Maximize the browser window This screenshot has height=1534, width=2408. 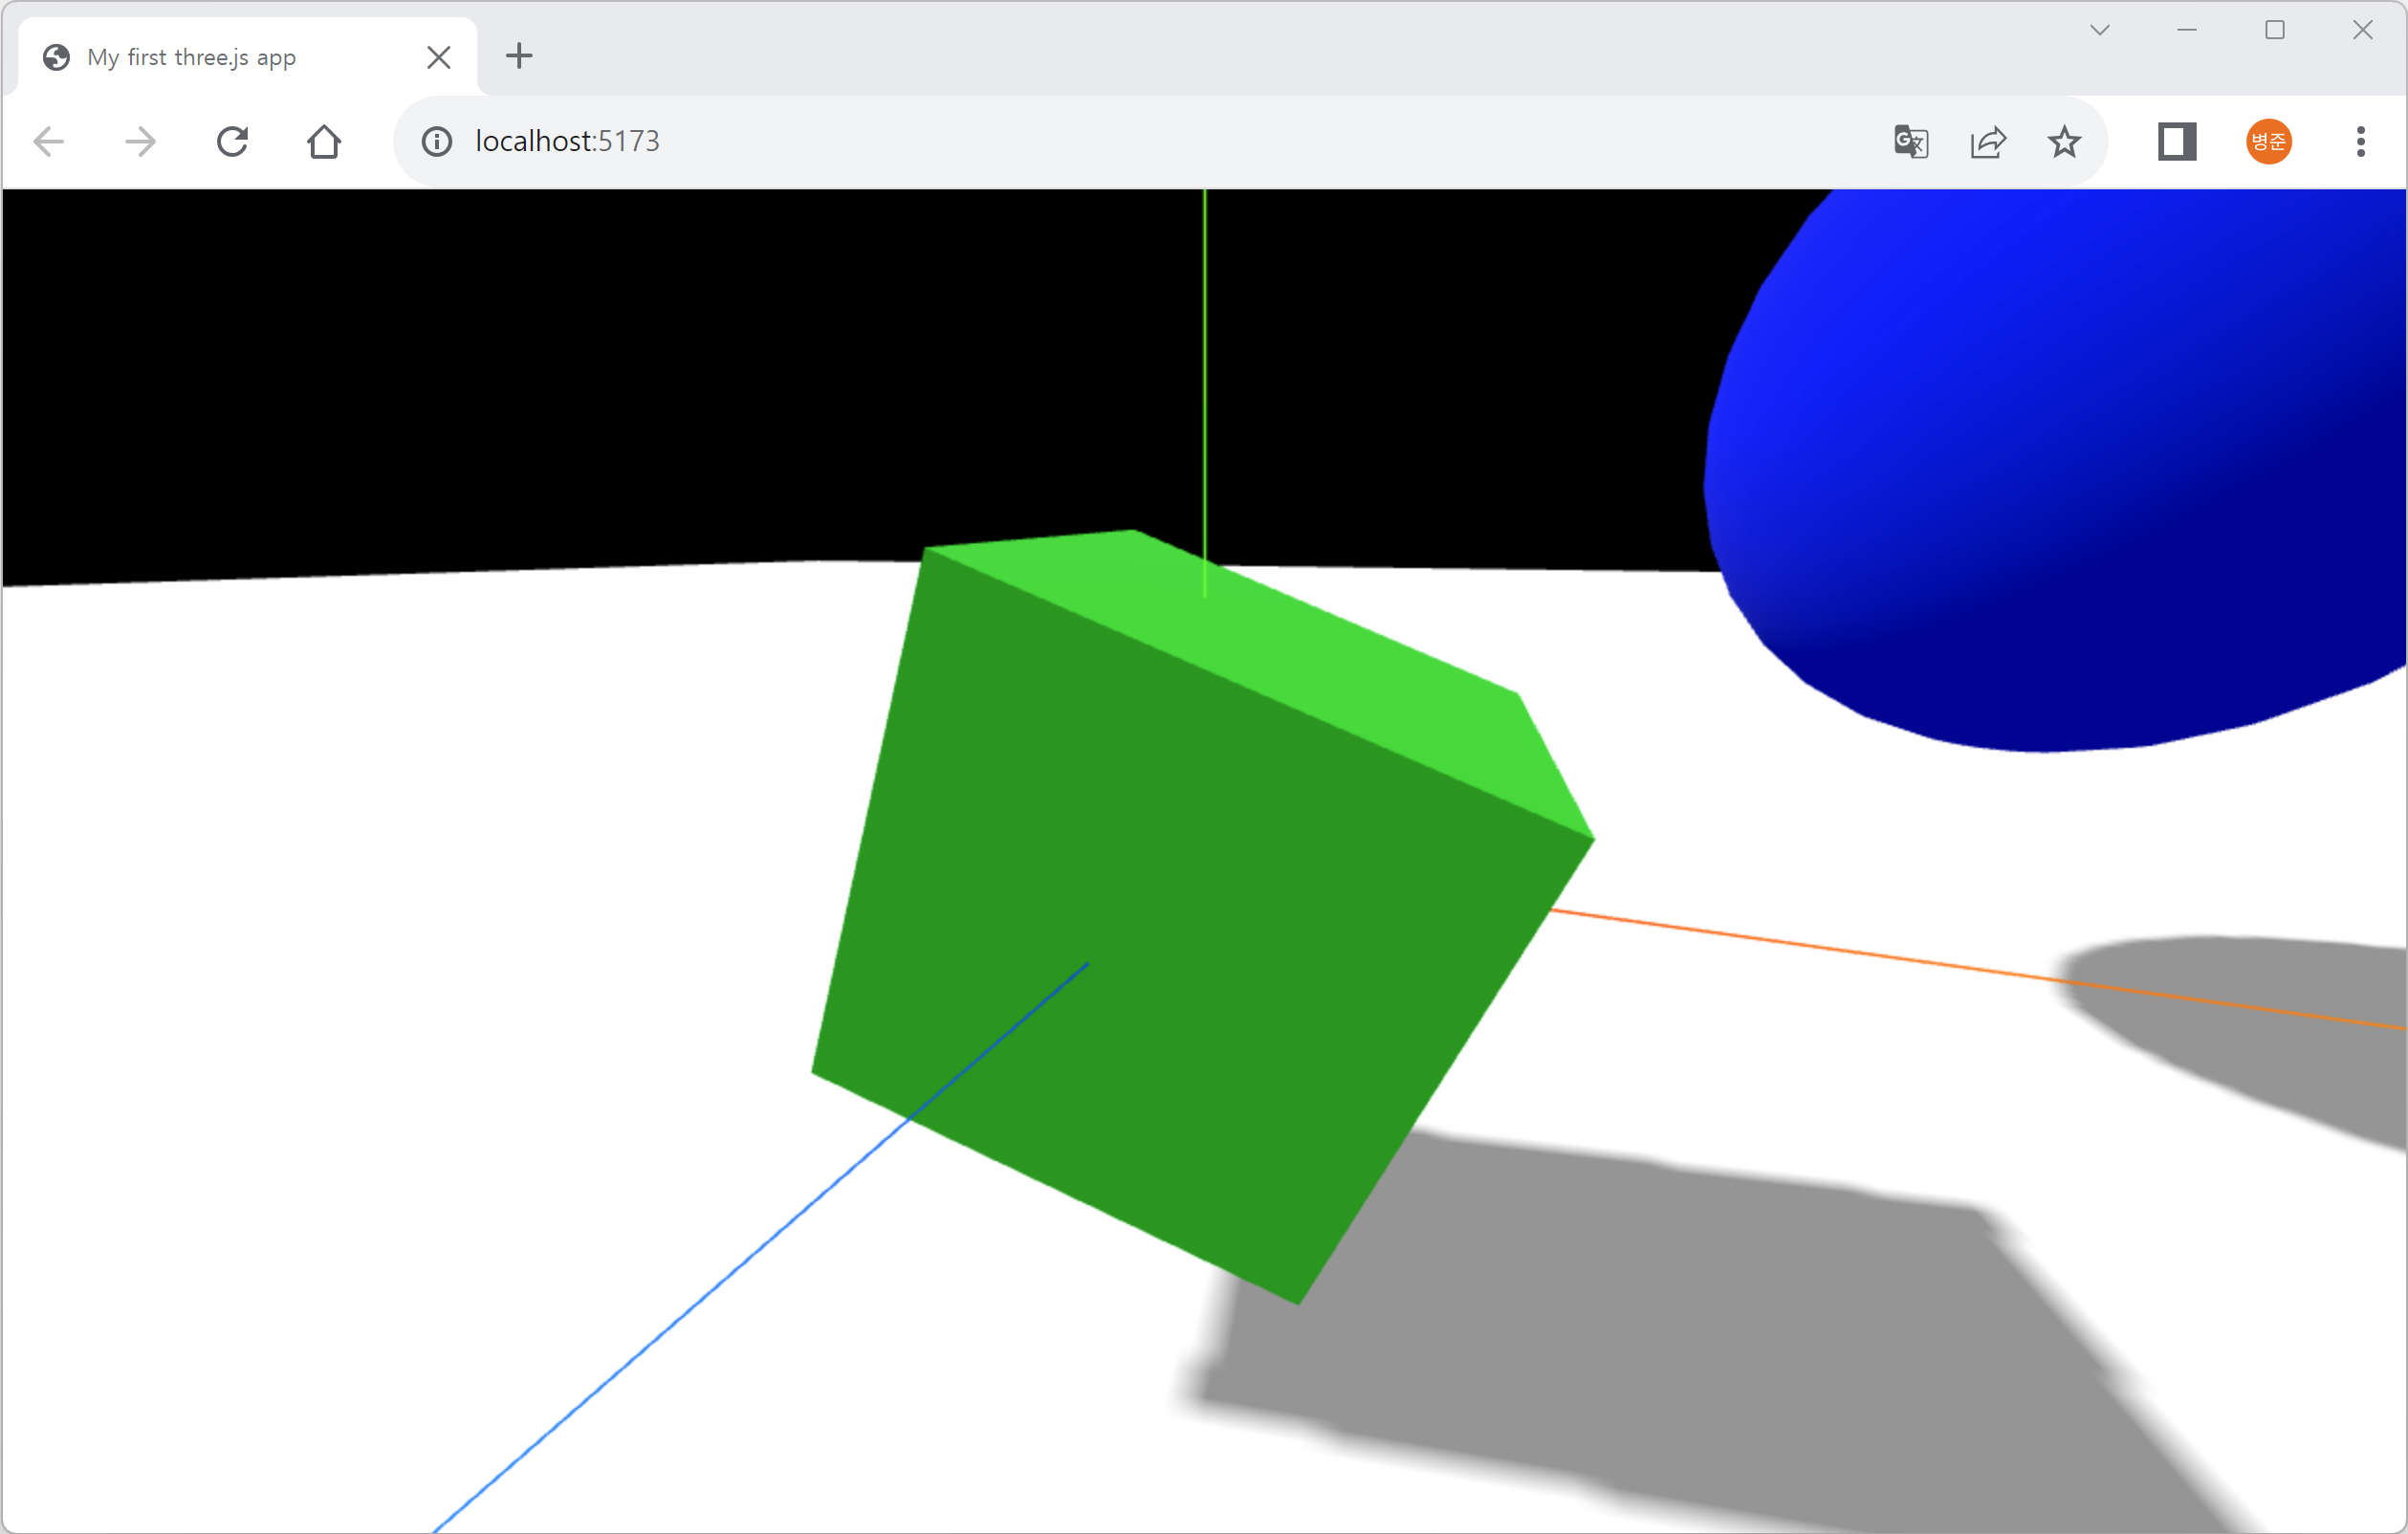(2275, 30)
